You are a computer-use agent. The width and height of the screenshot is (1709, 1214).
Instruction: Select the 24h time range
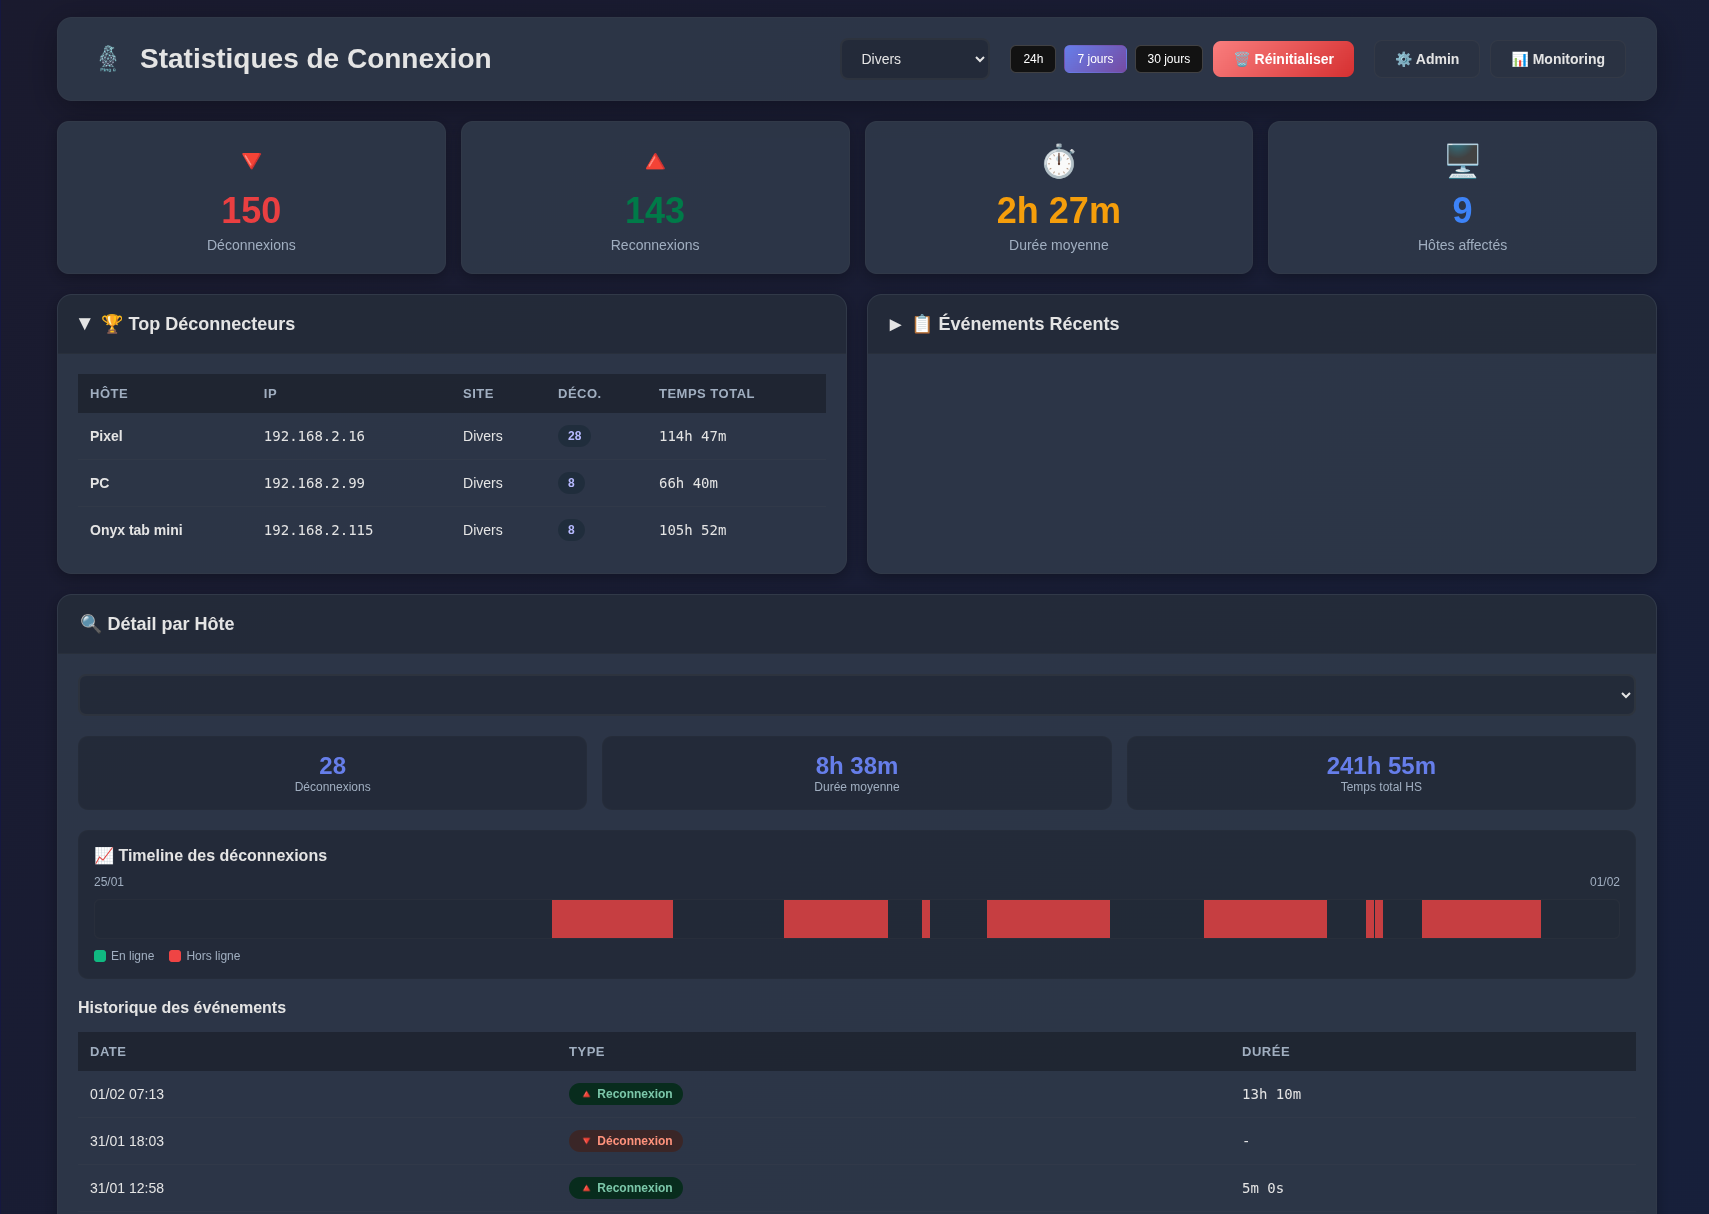[x=1033, y=59]
